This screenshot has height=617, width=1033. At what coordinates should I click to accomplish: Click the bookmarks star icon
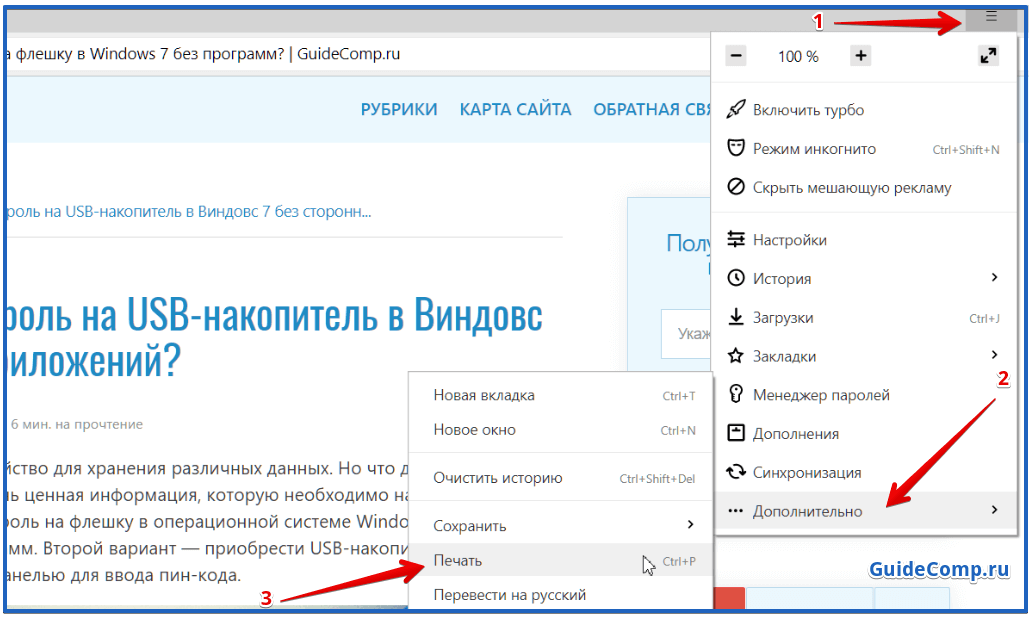[736, 356]
